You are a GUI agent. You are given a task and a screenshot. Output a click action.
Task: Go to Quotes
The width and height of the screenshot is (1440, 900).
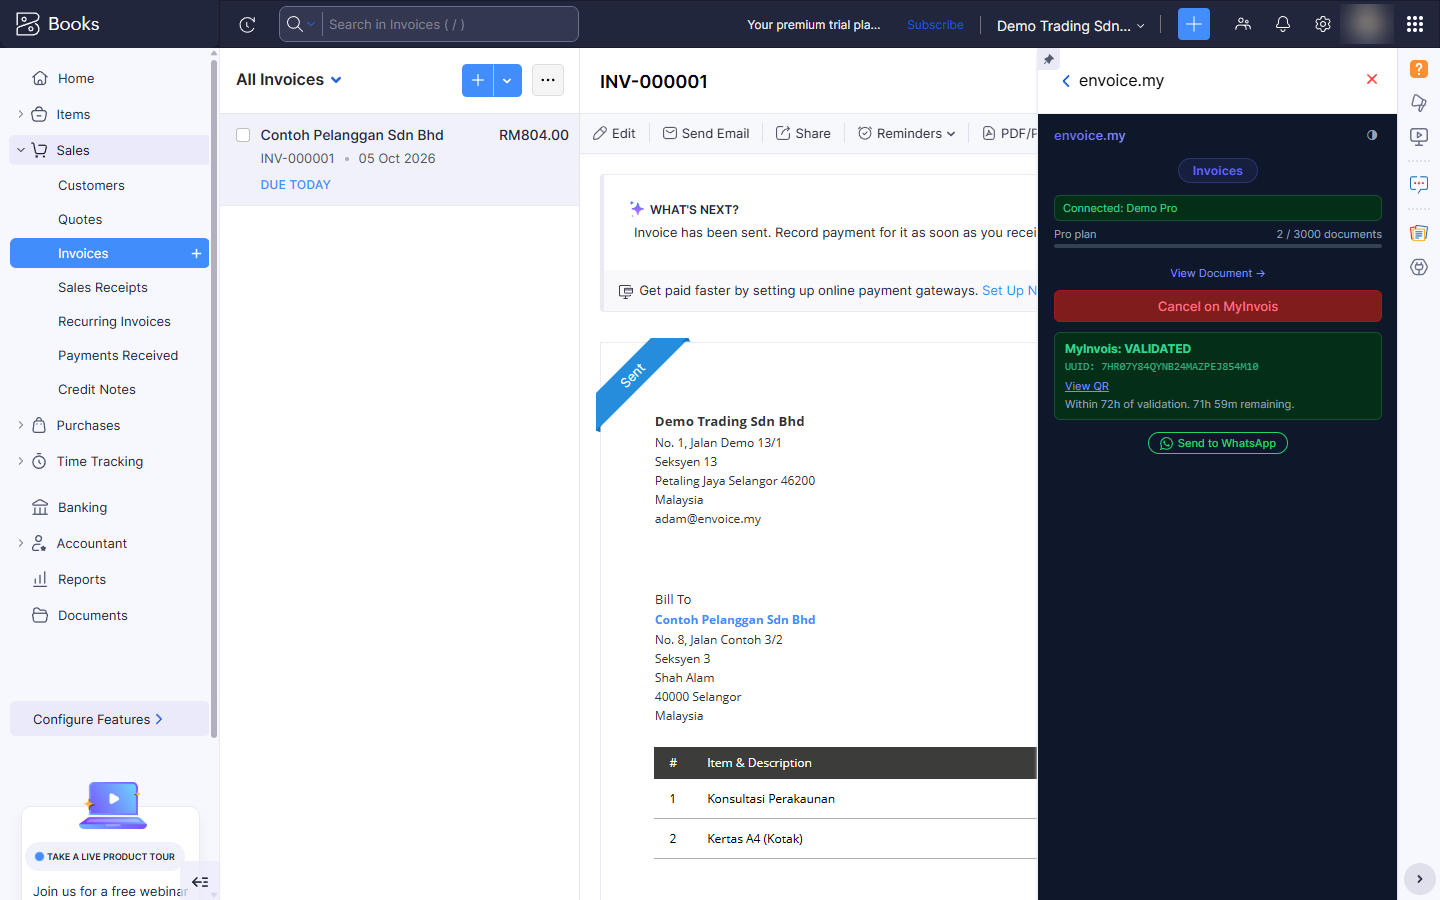(80, 220)
